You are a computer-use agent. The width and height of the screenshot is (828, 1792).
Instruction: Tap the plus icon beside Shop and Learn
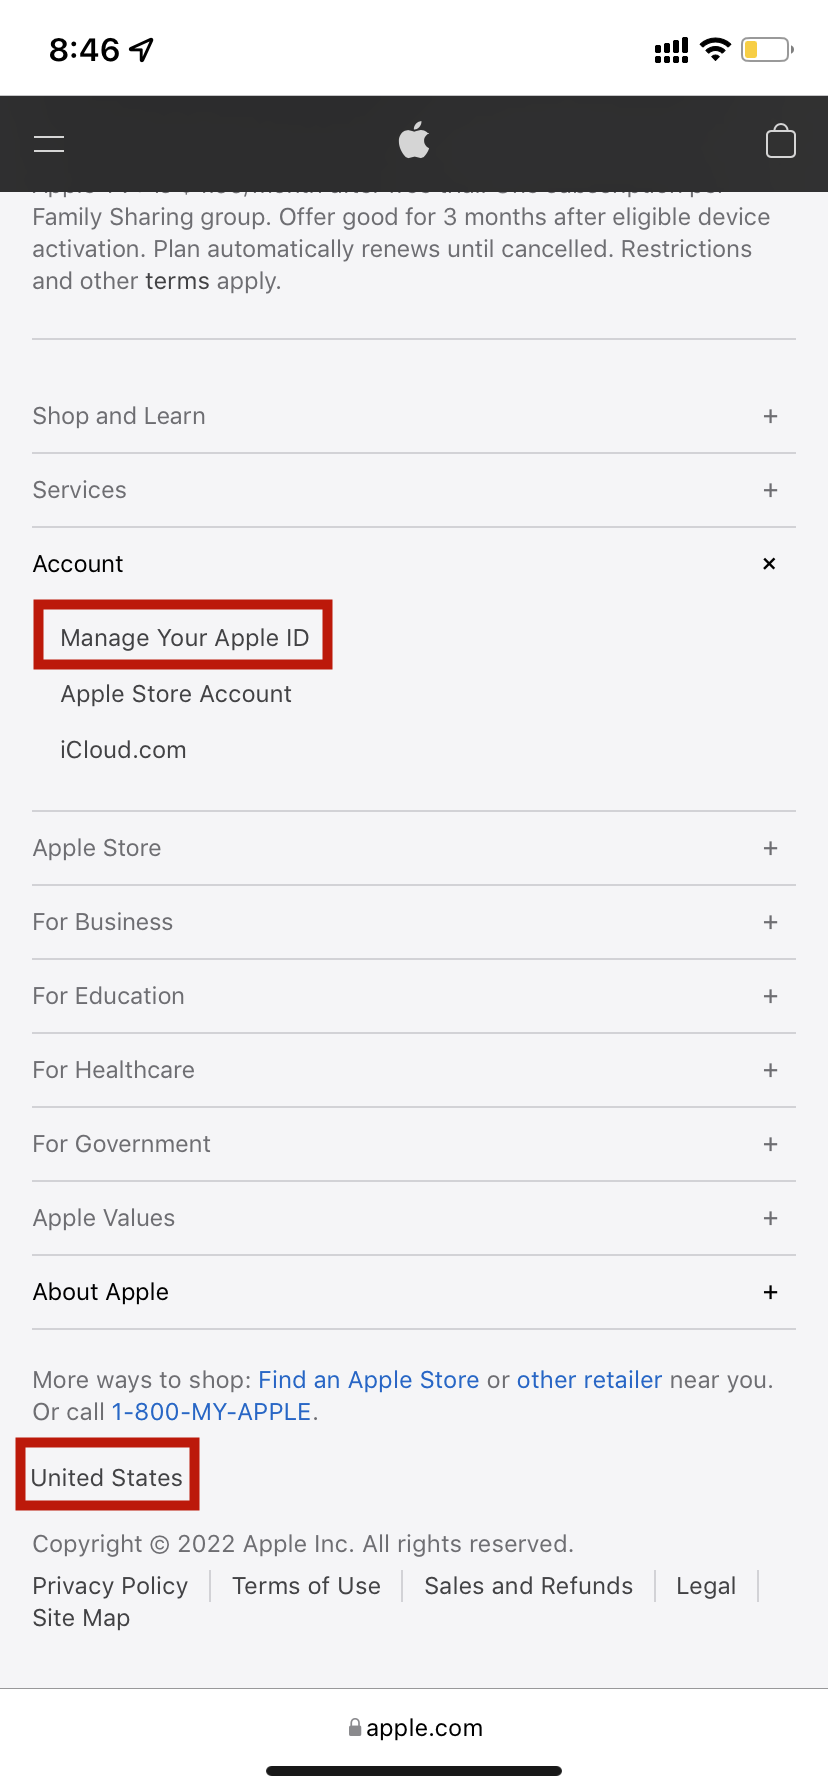pos(770,416)
